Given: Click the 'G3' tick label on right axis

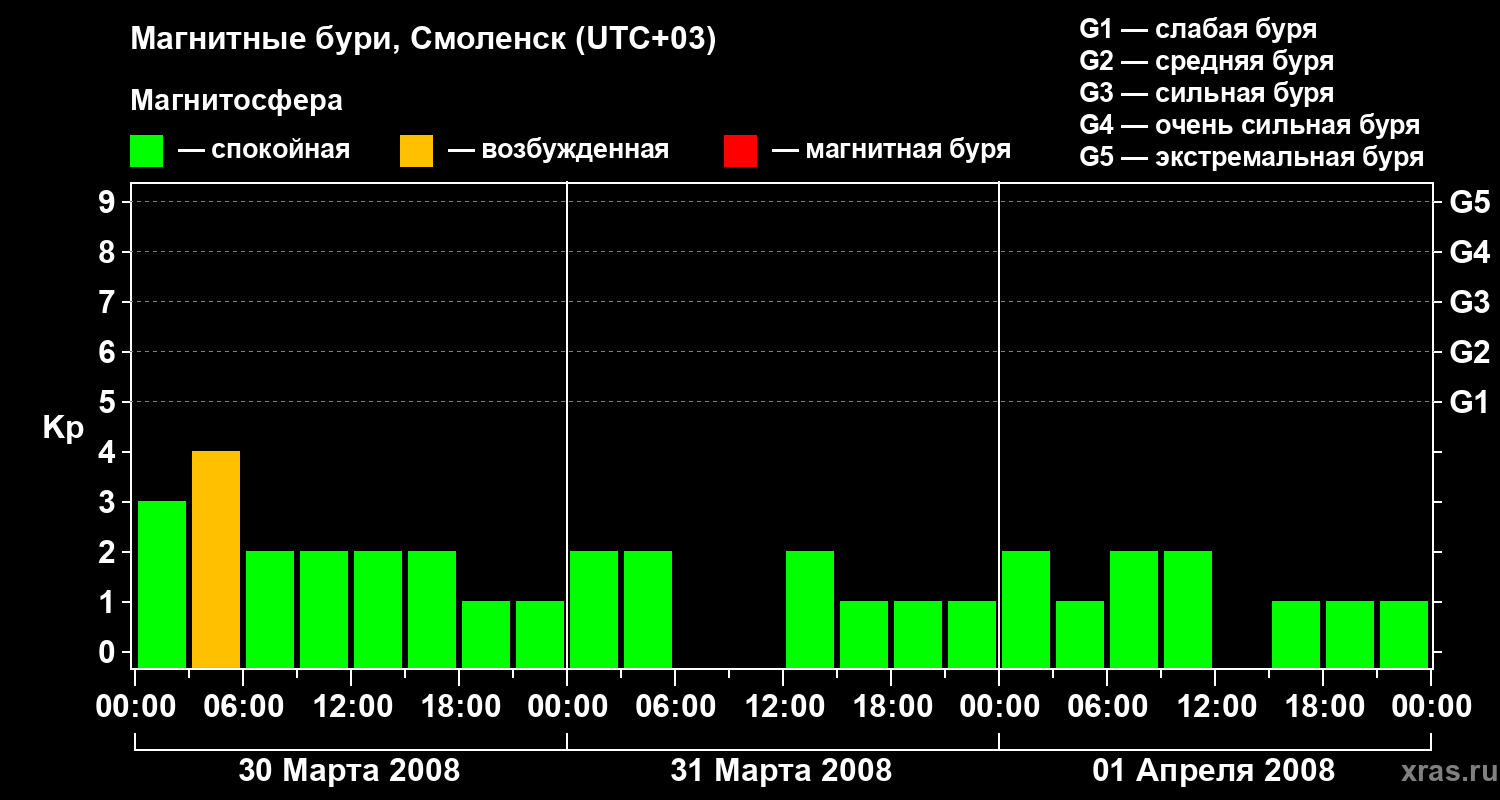Looking at the screenshot, I should pyautogui.click(x=1469, y=302).
